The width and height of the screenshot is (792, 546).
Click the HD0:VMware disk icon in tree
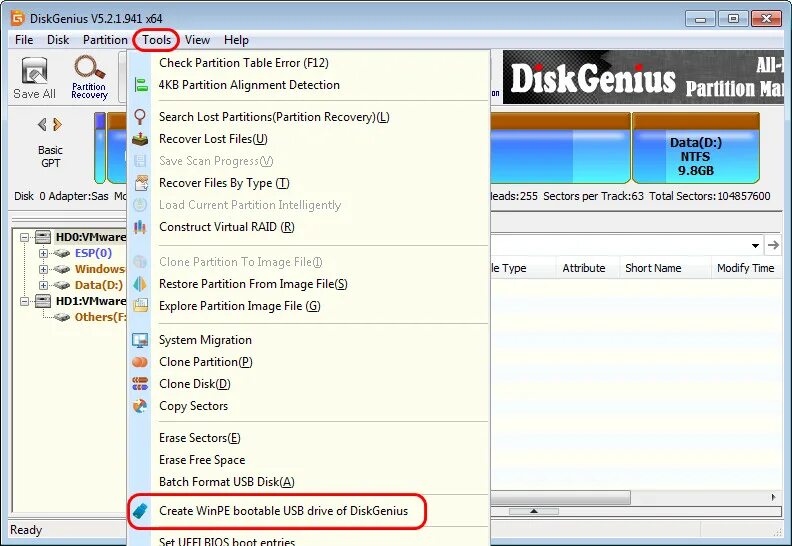(42, 236)
